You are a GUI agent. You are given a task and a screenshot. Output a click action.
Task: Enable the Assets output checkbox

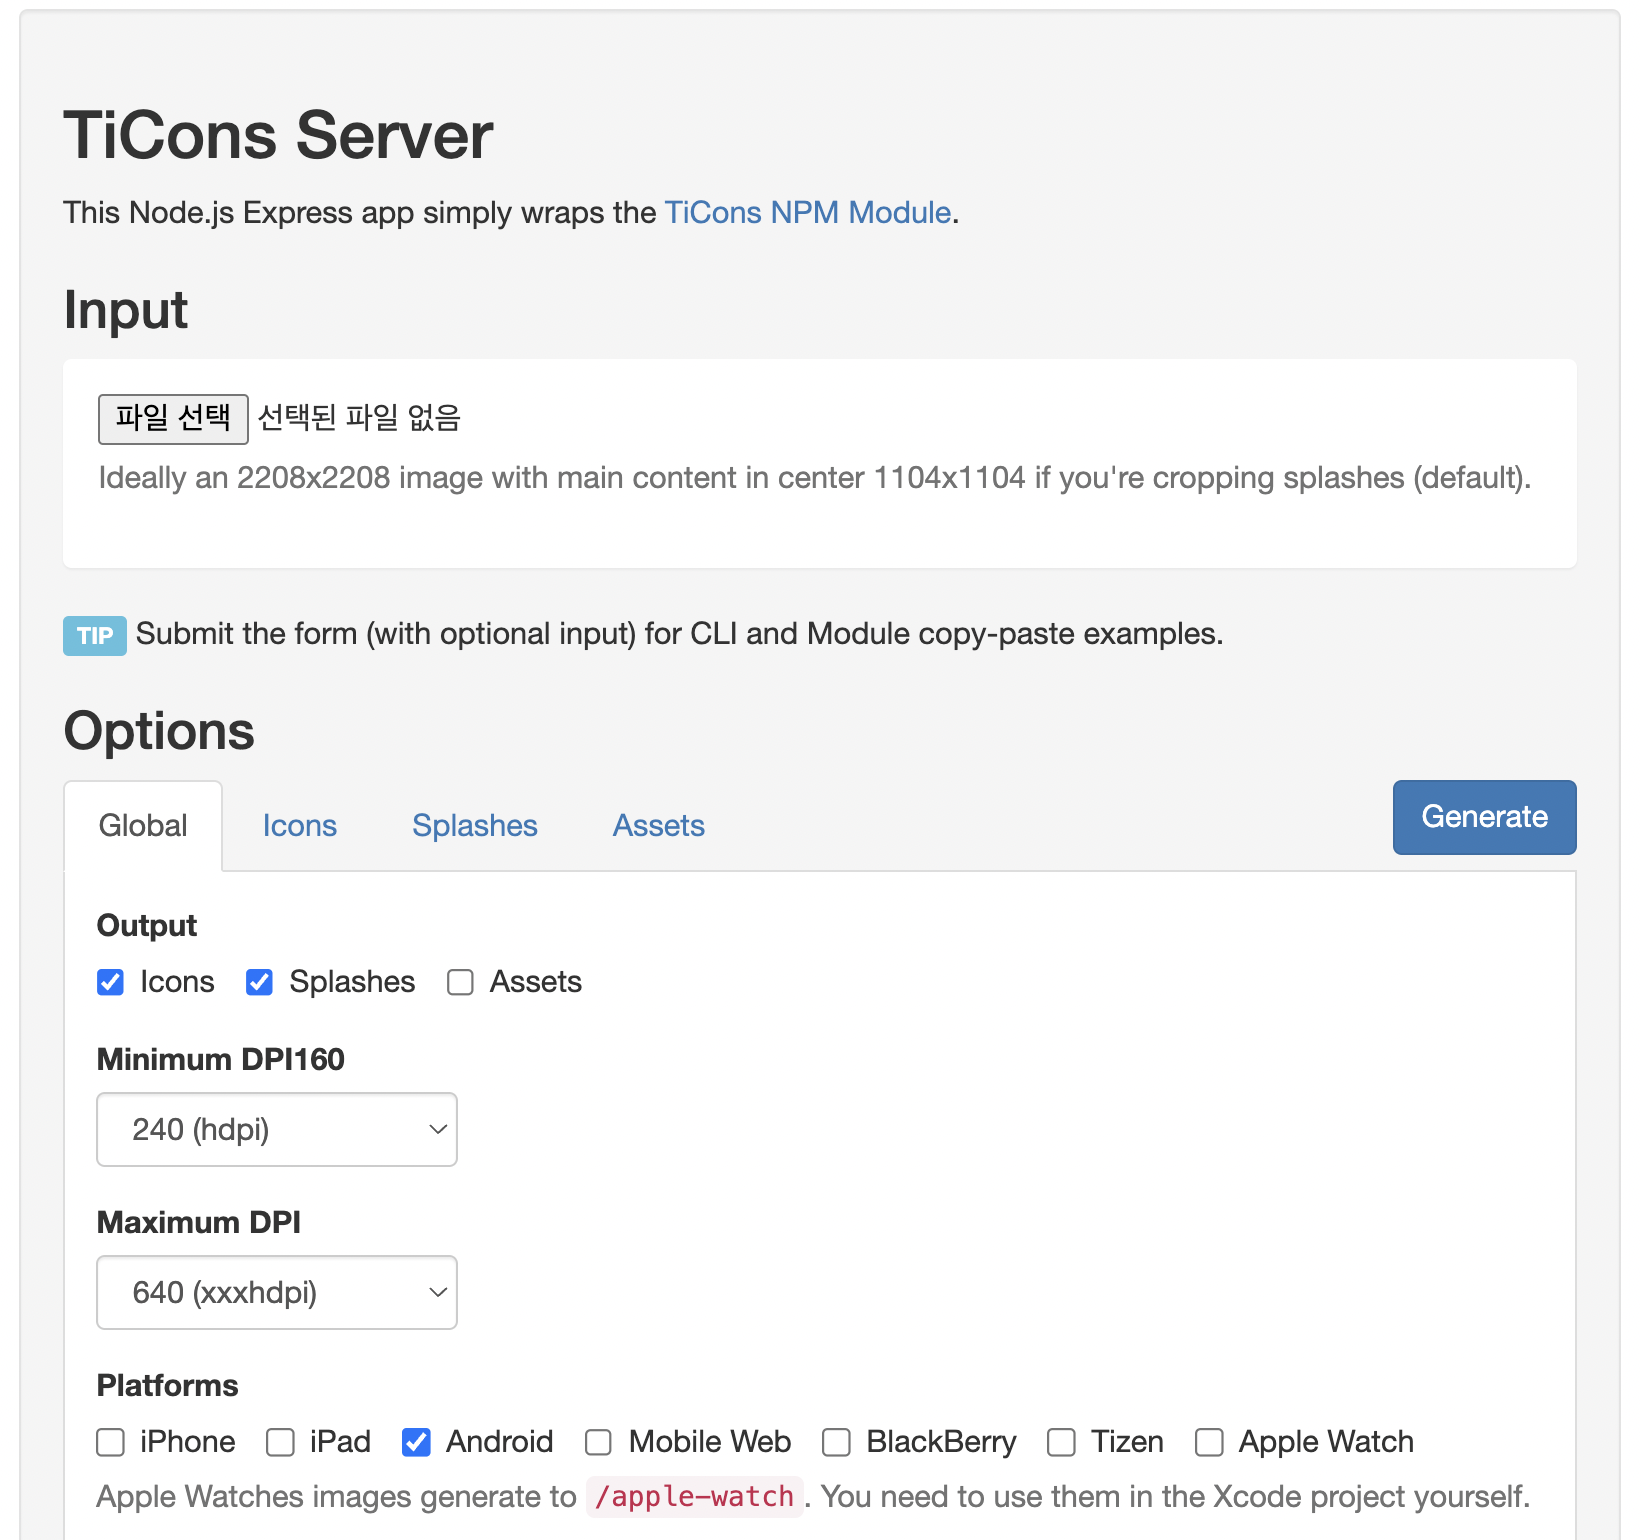click(460, 982)
